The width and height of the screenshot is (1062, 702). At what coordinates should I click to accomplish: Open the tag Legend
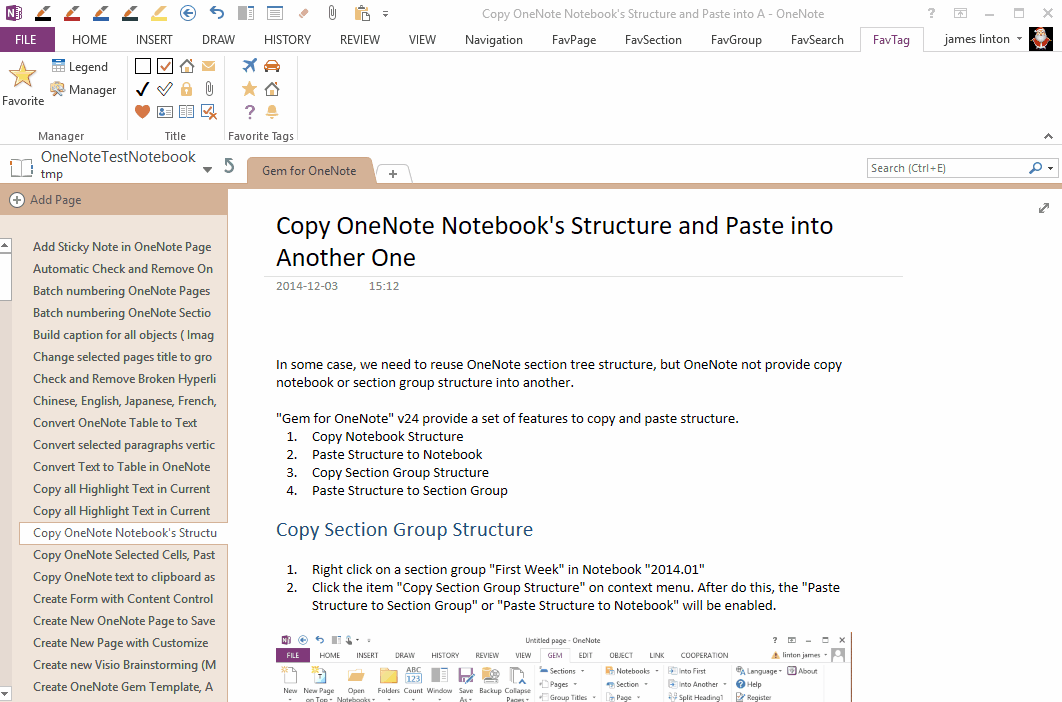[80, 66]
